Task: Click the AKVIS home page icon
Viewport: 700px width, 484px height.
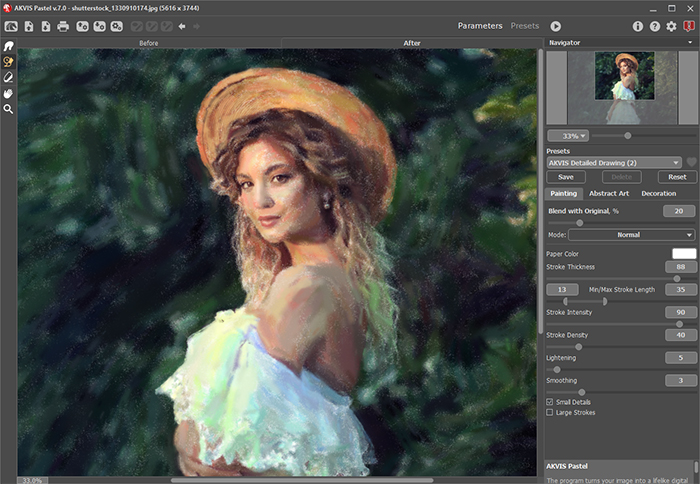Action: (10, 26)
